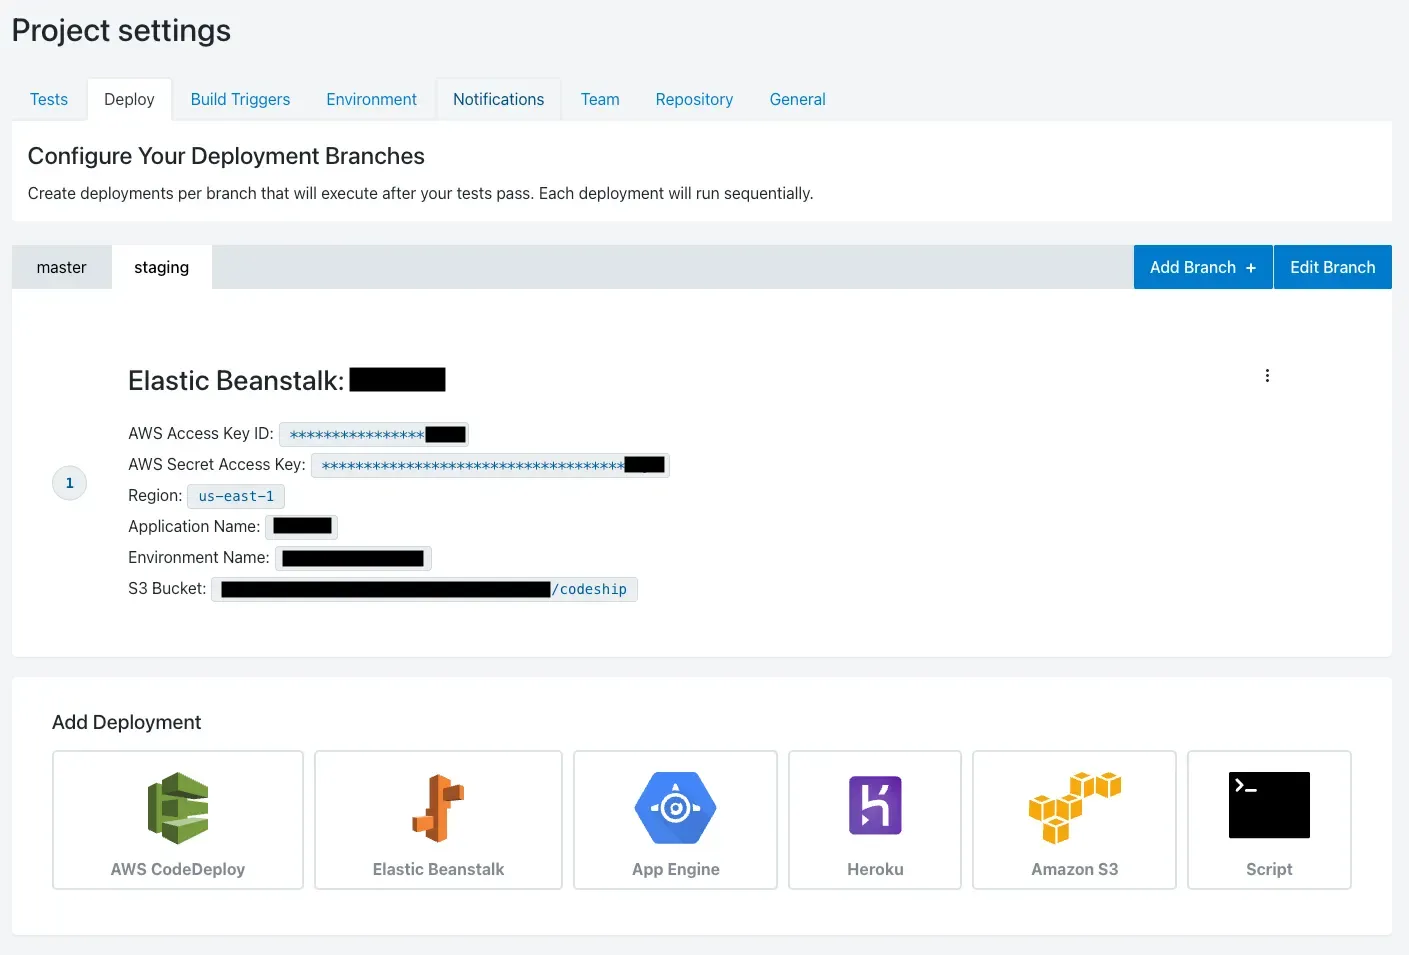Viewport: 1409px width, 955px height.
Task: Click the step 1 deployment order badge
Action: pyautogui.click(x=70, y=483)
